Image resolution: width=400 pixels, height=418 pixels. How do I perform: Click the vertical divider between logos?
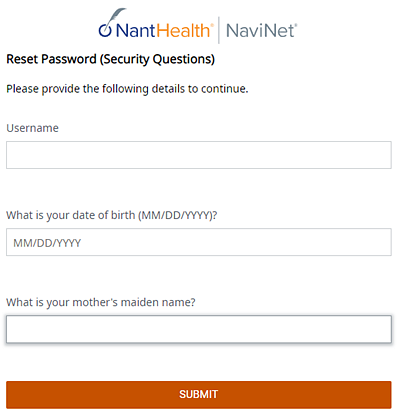[219, 30]
